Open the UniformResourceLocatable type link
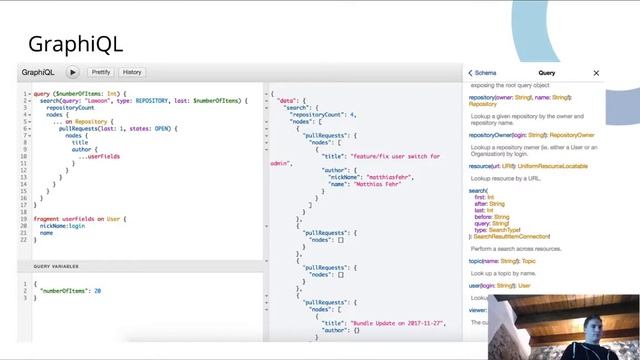 (x=553, y=166)
